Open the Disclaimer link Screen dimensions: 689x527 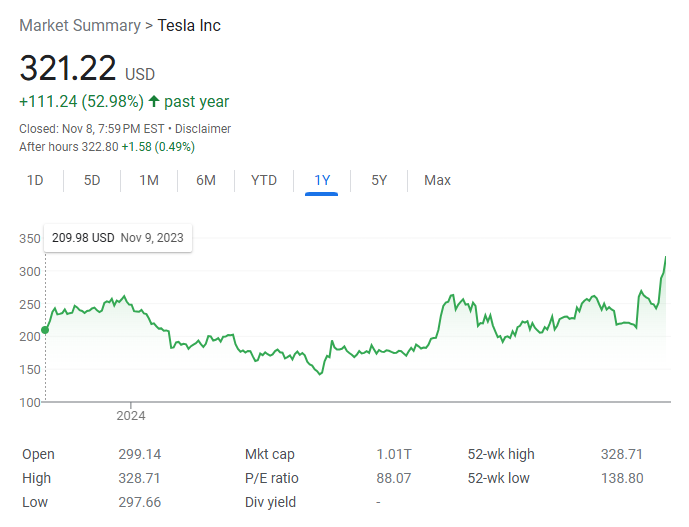[203, 129]
